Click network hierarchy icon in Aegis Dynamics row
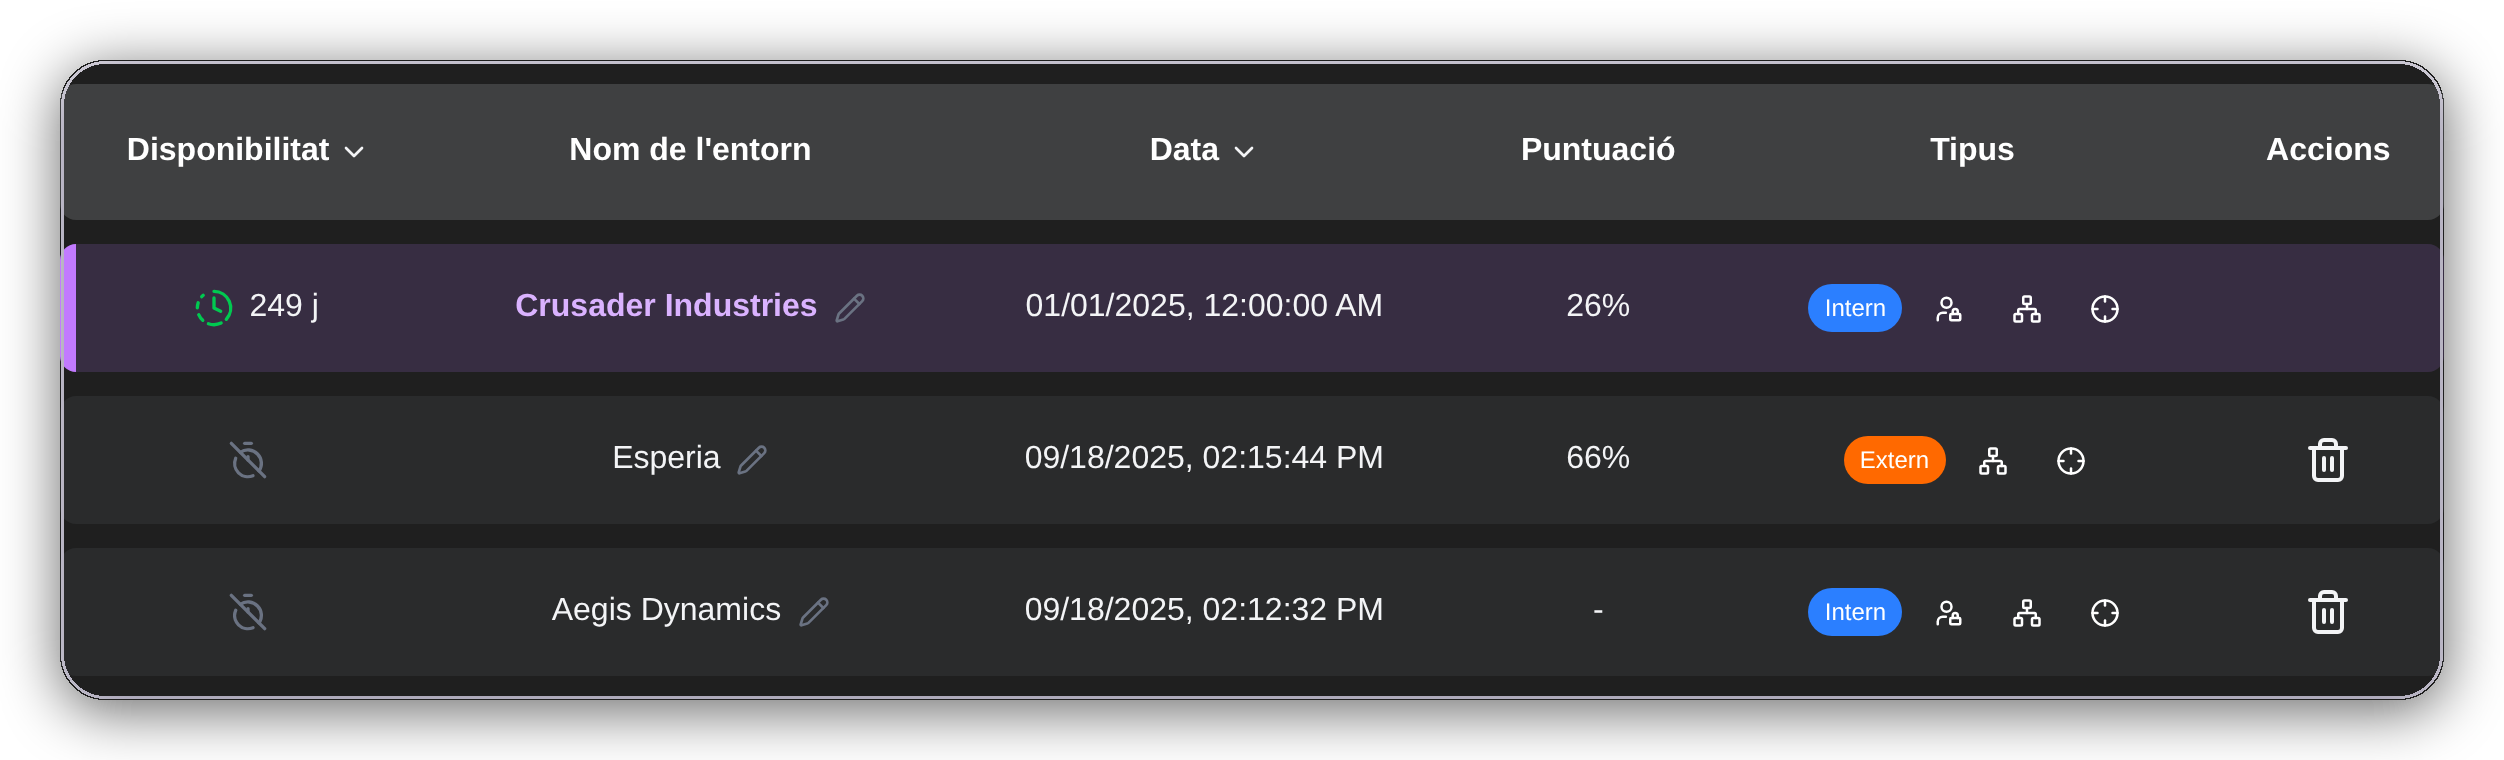This screenshot has height=760, width=2504. 2026,613
